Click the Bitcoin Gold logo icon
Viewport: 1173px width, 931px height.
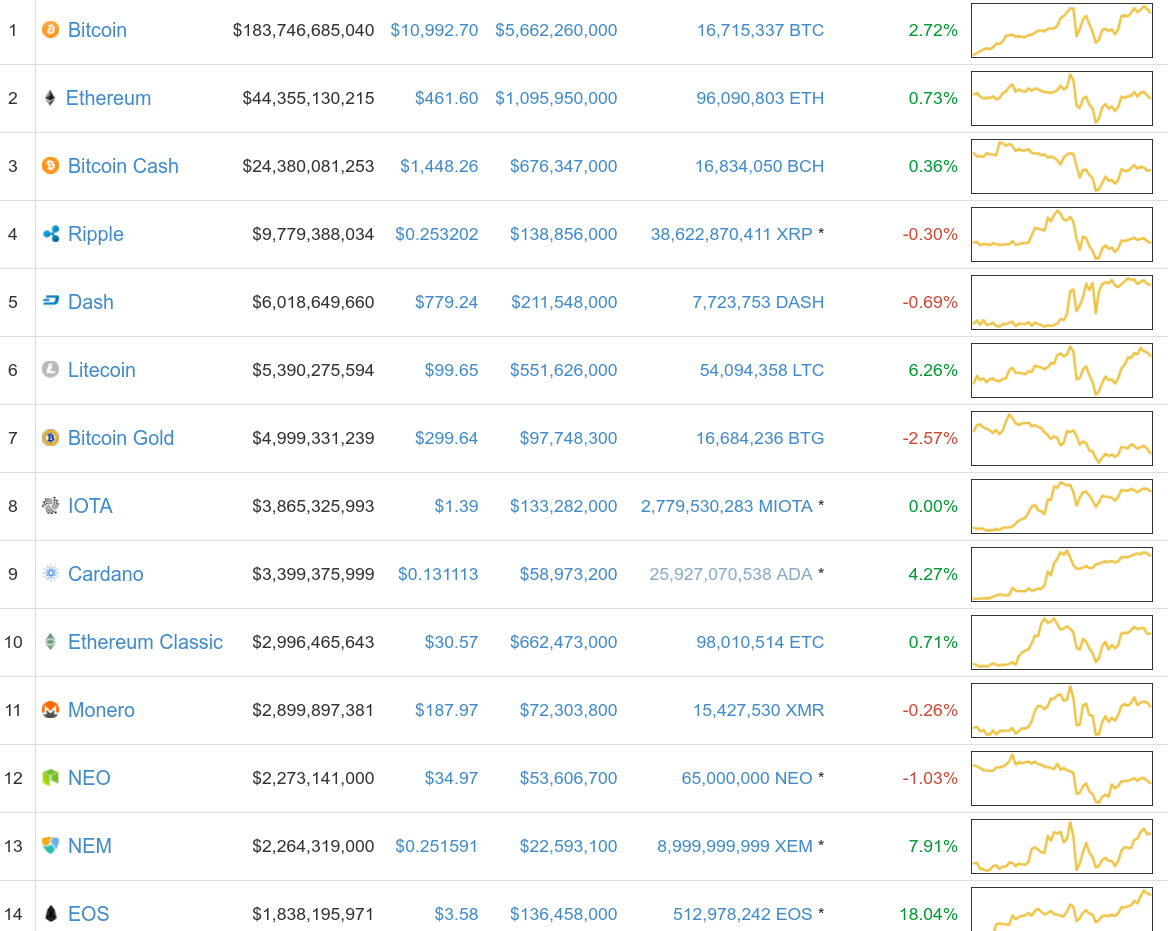tap(50, 437)
